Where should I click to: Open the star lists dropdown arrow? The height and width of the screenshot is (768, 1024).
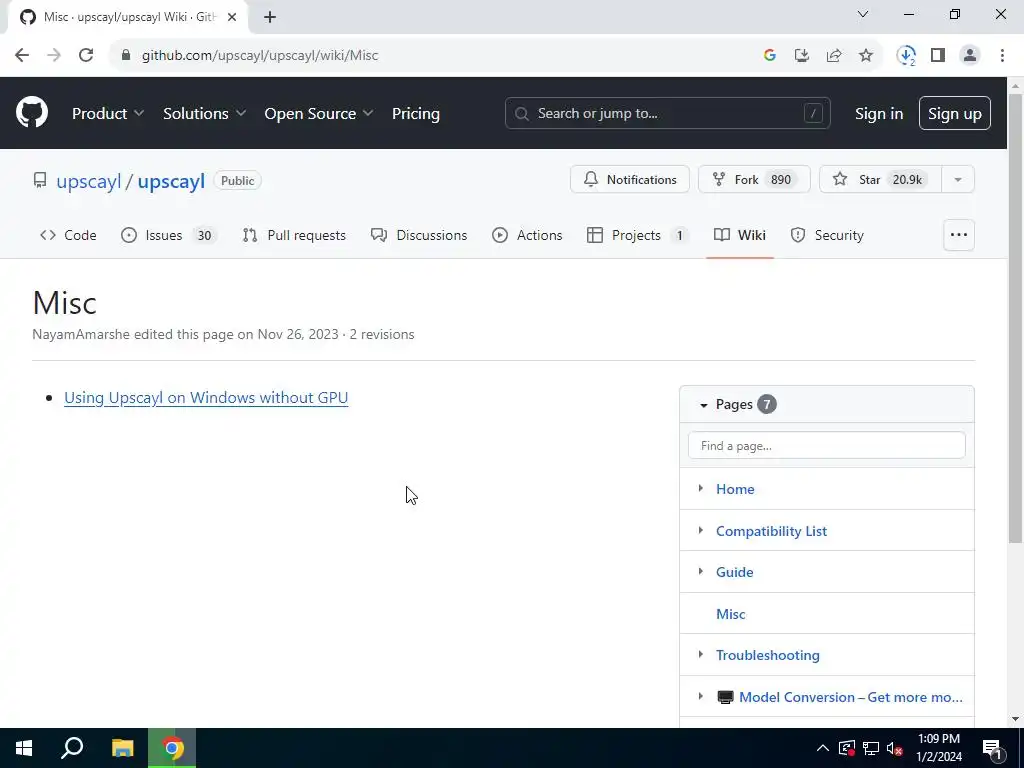click(958, 180)
